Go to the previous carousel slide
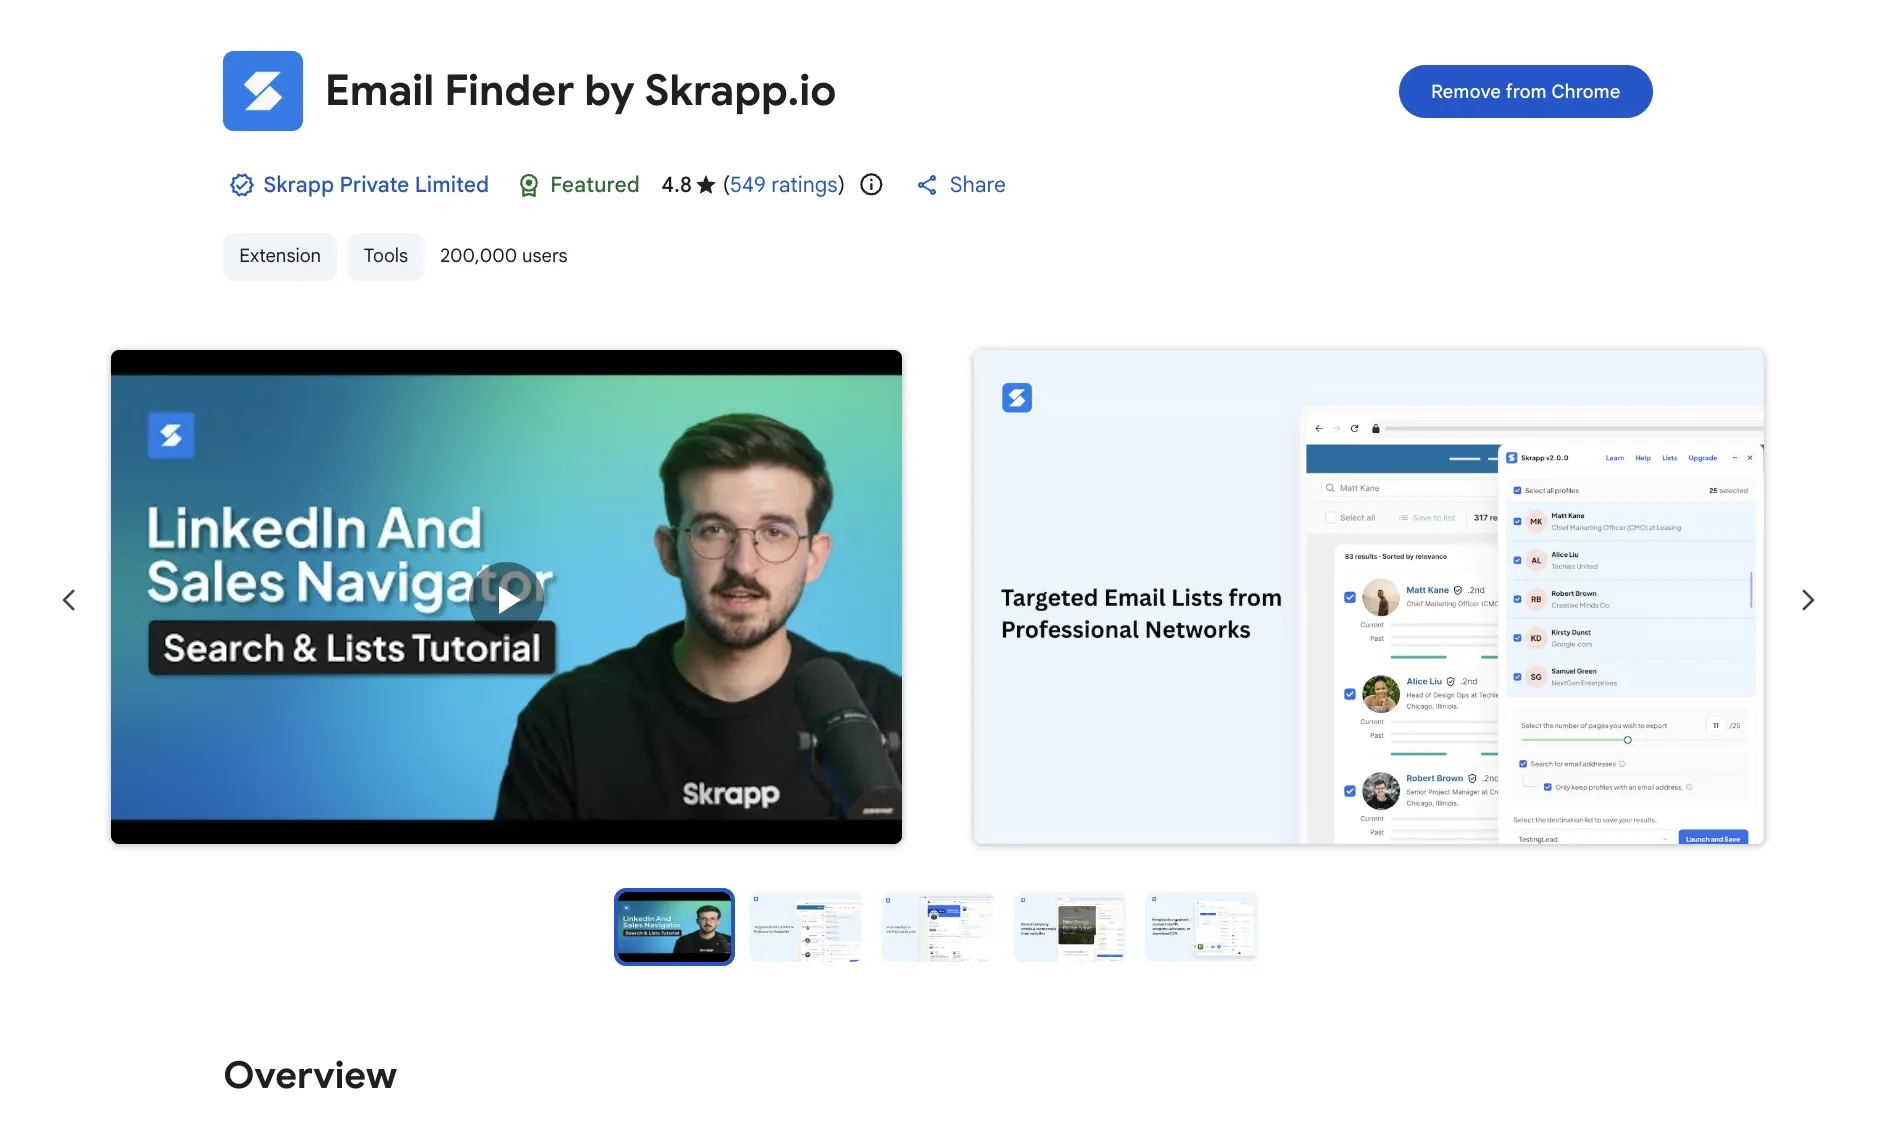Image resolution: width=1904 pixels, height=1134 pixels. [69, 600]
